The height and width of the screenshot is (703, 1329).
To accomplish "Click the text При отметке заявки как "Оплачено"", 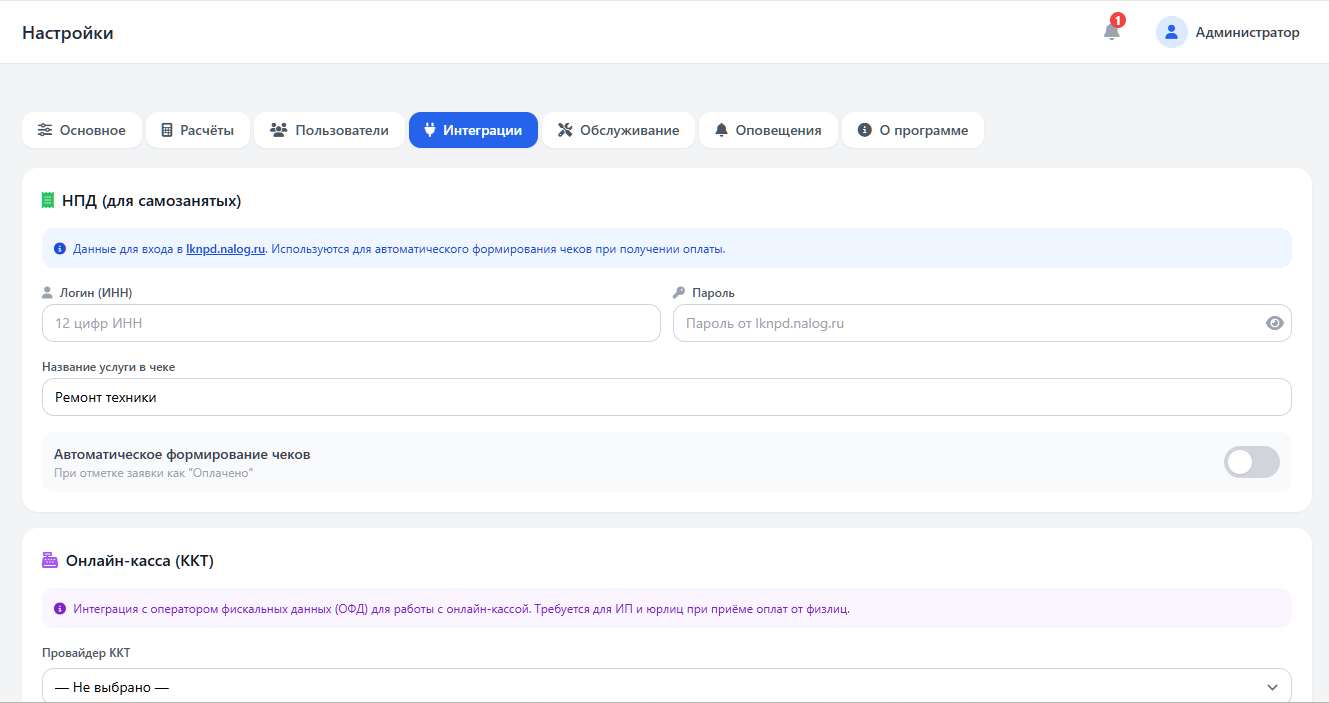I will [x=154, y=472].
